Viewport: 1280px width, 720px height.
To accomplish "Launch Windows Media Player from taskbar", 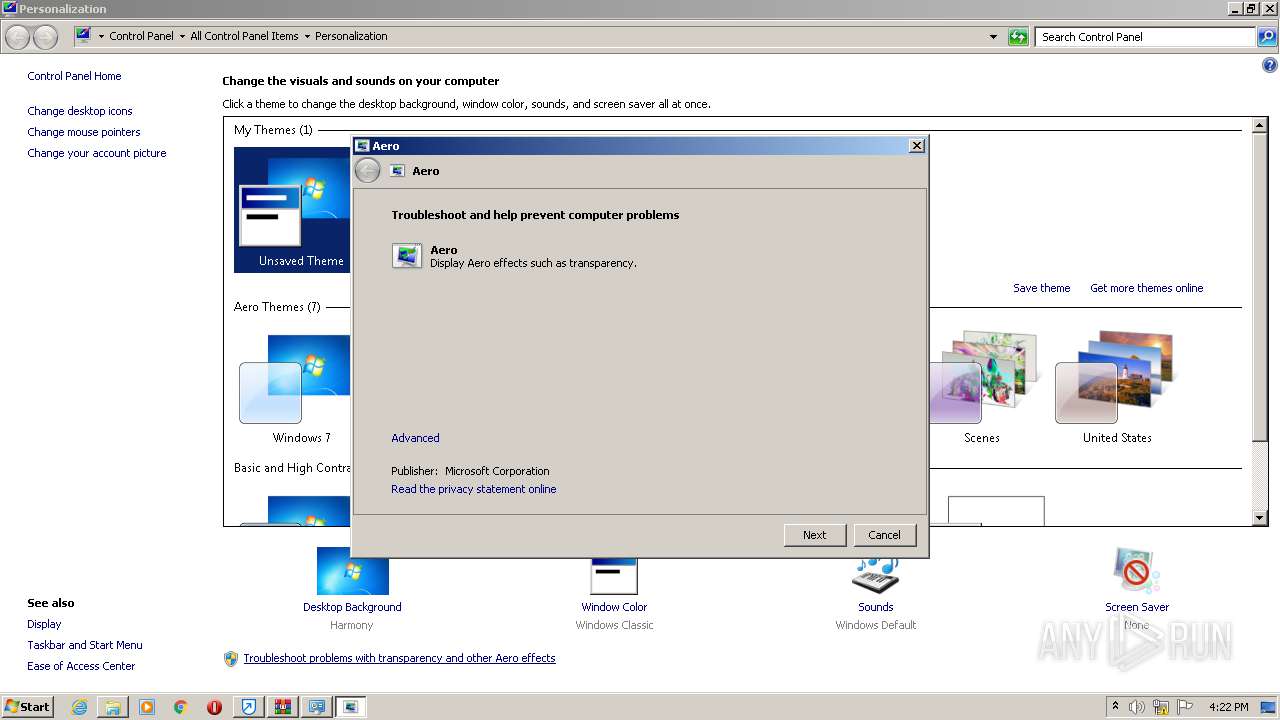I will (x=147, y=707).
